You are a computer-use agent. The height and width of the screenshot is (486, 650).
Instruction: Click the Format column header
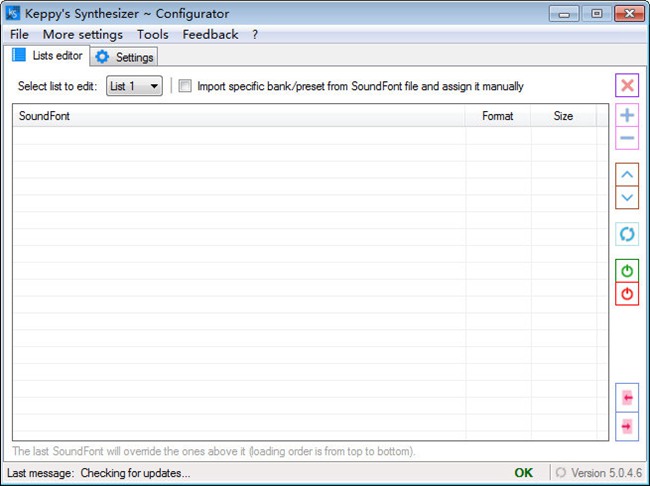click(497, 116)
